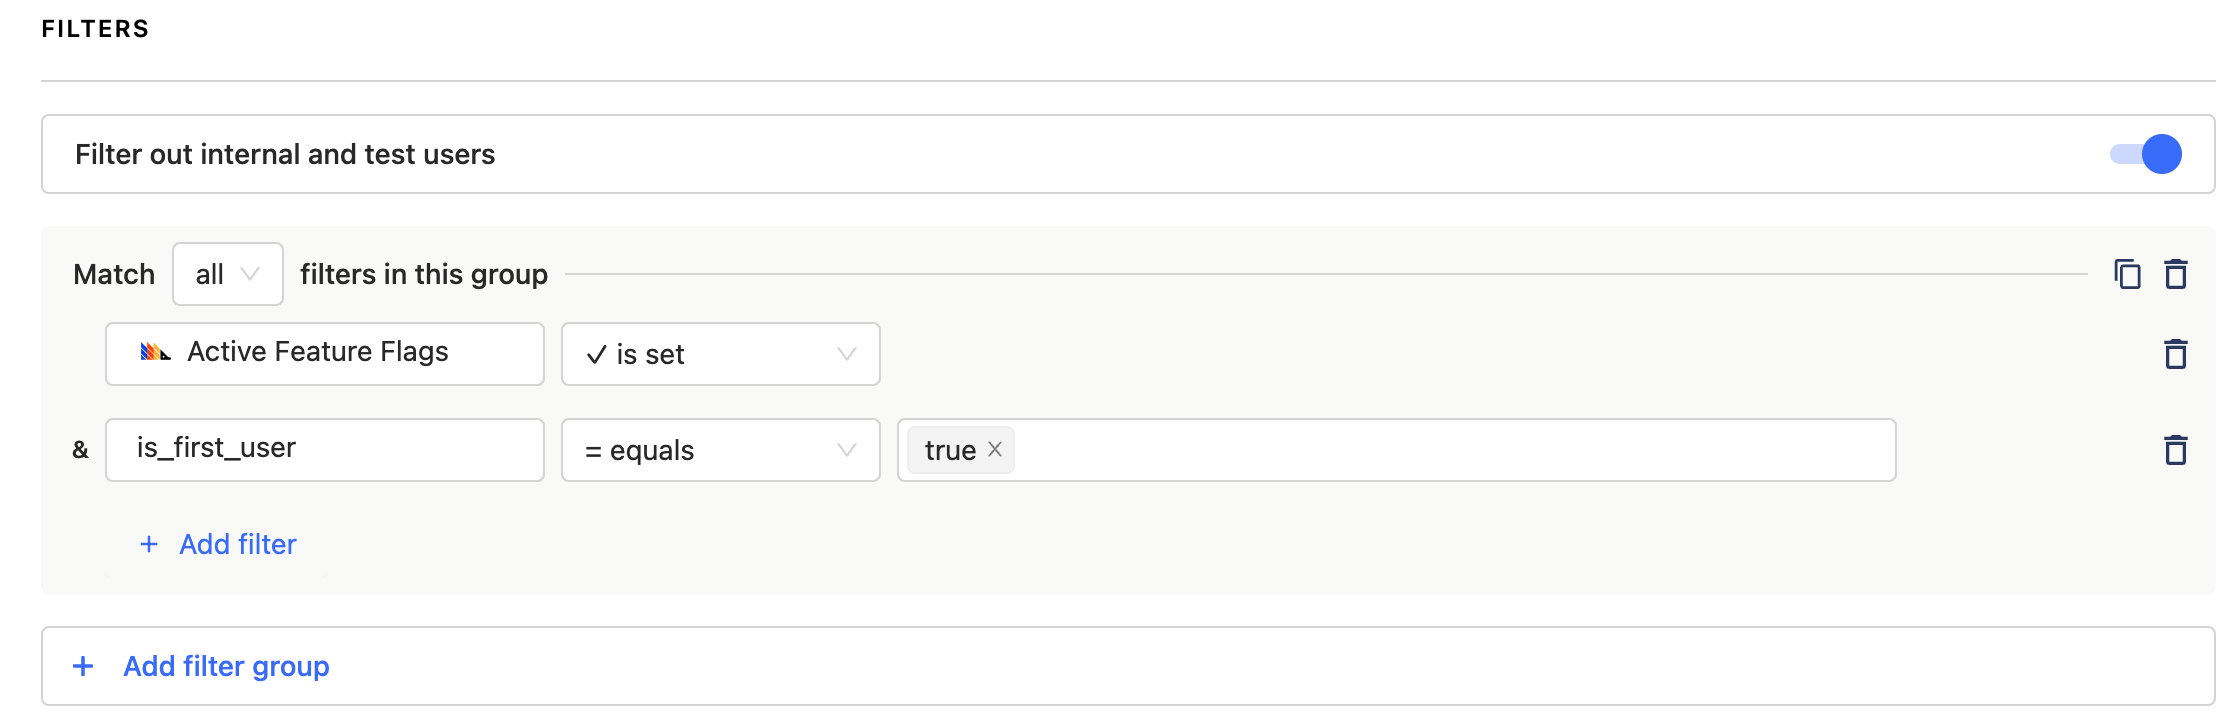Image resolution: width=2238 pixels, height=724 pixels.
Task: Click the Add filter link
Action: click(236, 544)
